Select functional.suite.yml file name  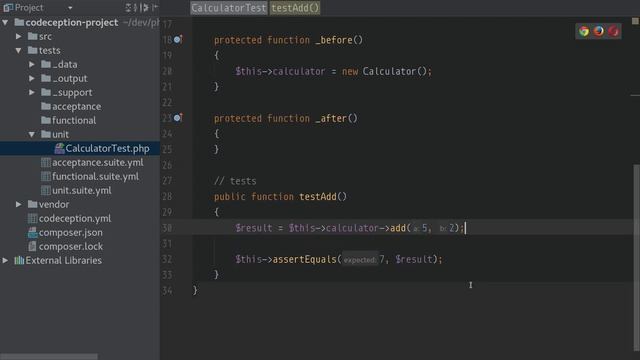point(95,176)
